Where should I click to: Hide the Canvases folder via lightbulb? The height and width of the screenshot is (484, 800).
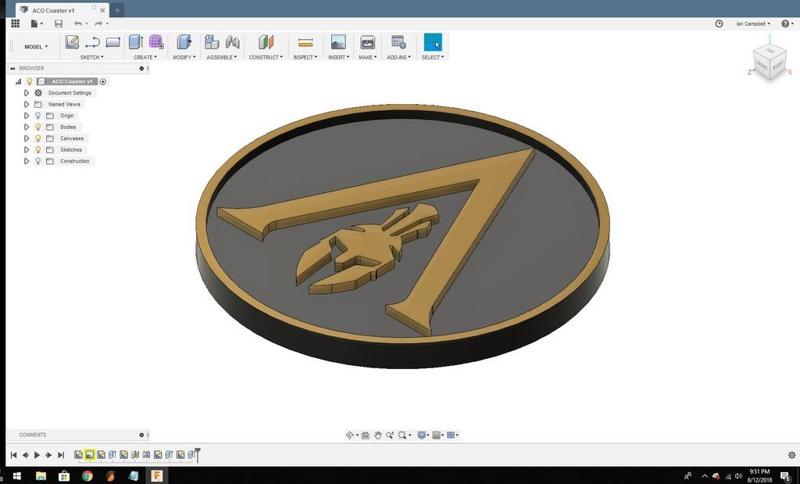click(x=38, y=138)
